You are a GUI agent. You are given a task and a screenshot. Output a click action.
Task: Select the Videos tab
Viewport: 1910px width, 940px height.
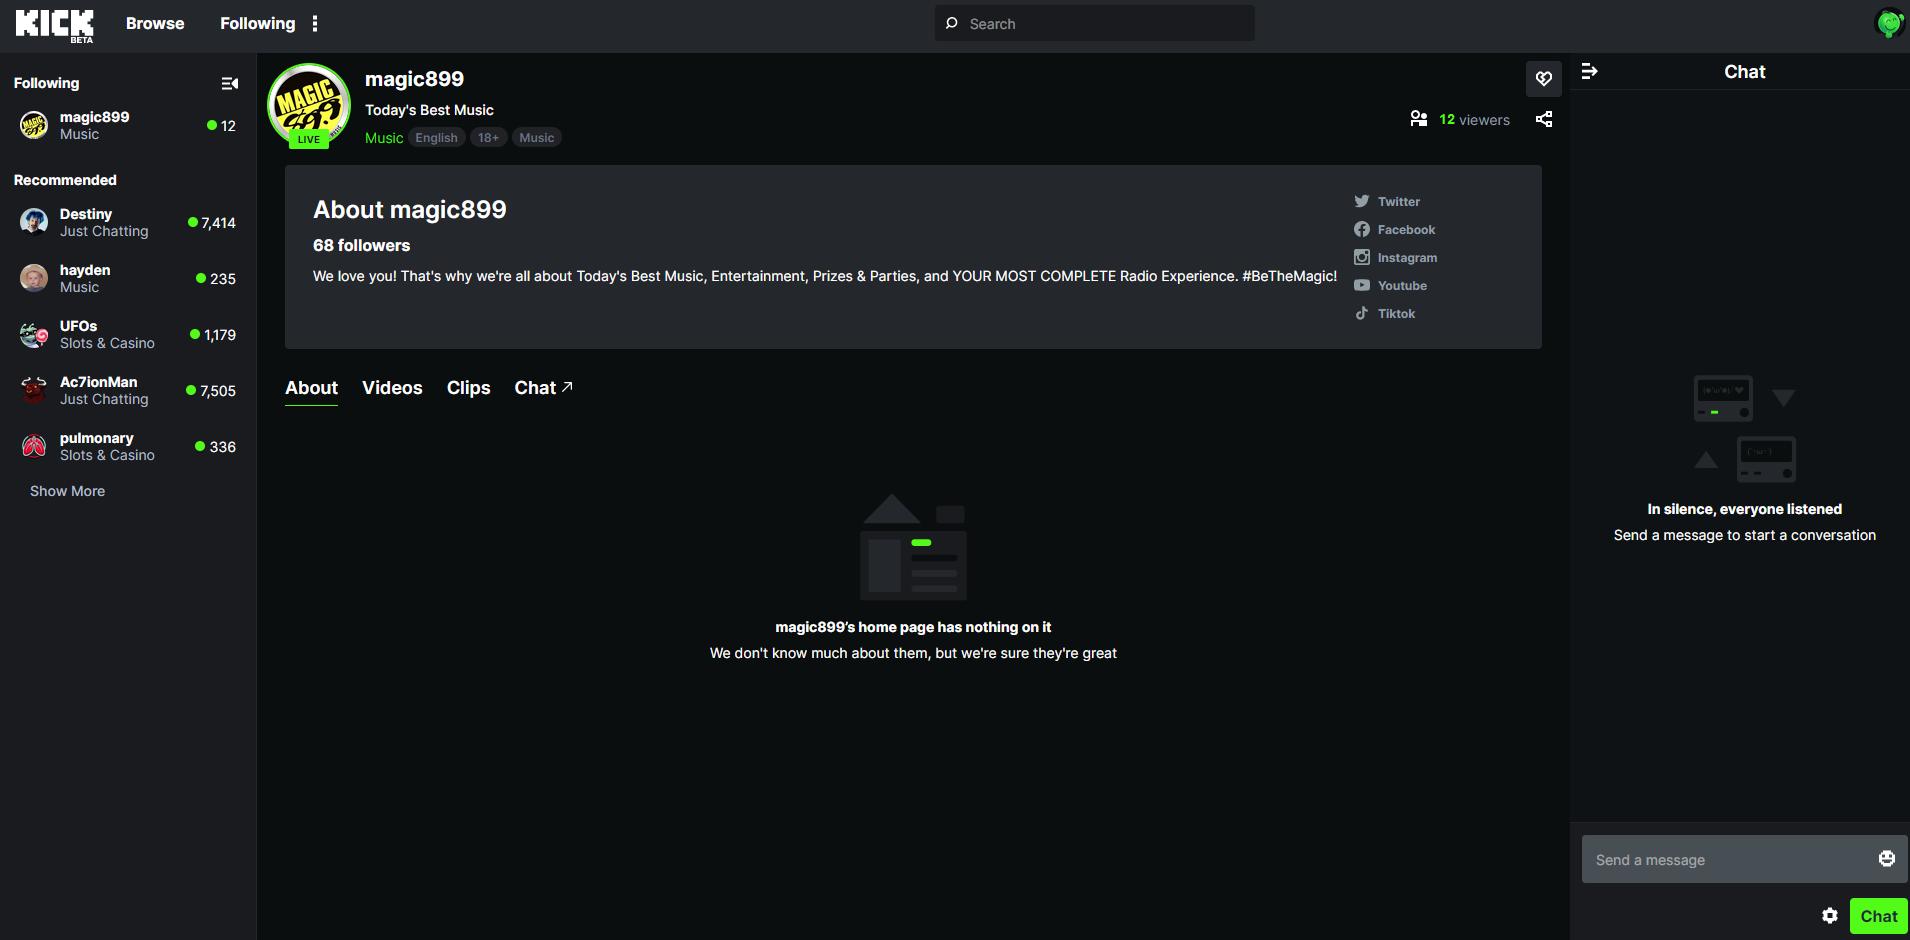(x=392, y=388)
